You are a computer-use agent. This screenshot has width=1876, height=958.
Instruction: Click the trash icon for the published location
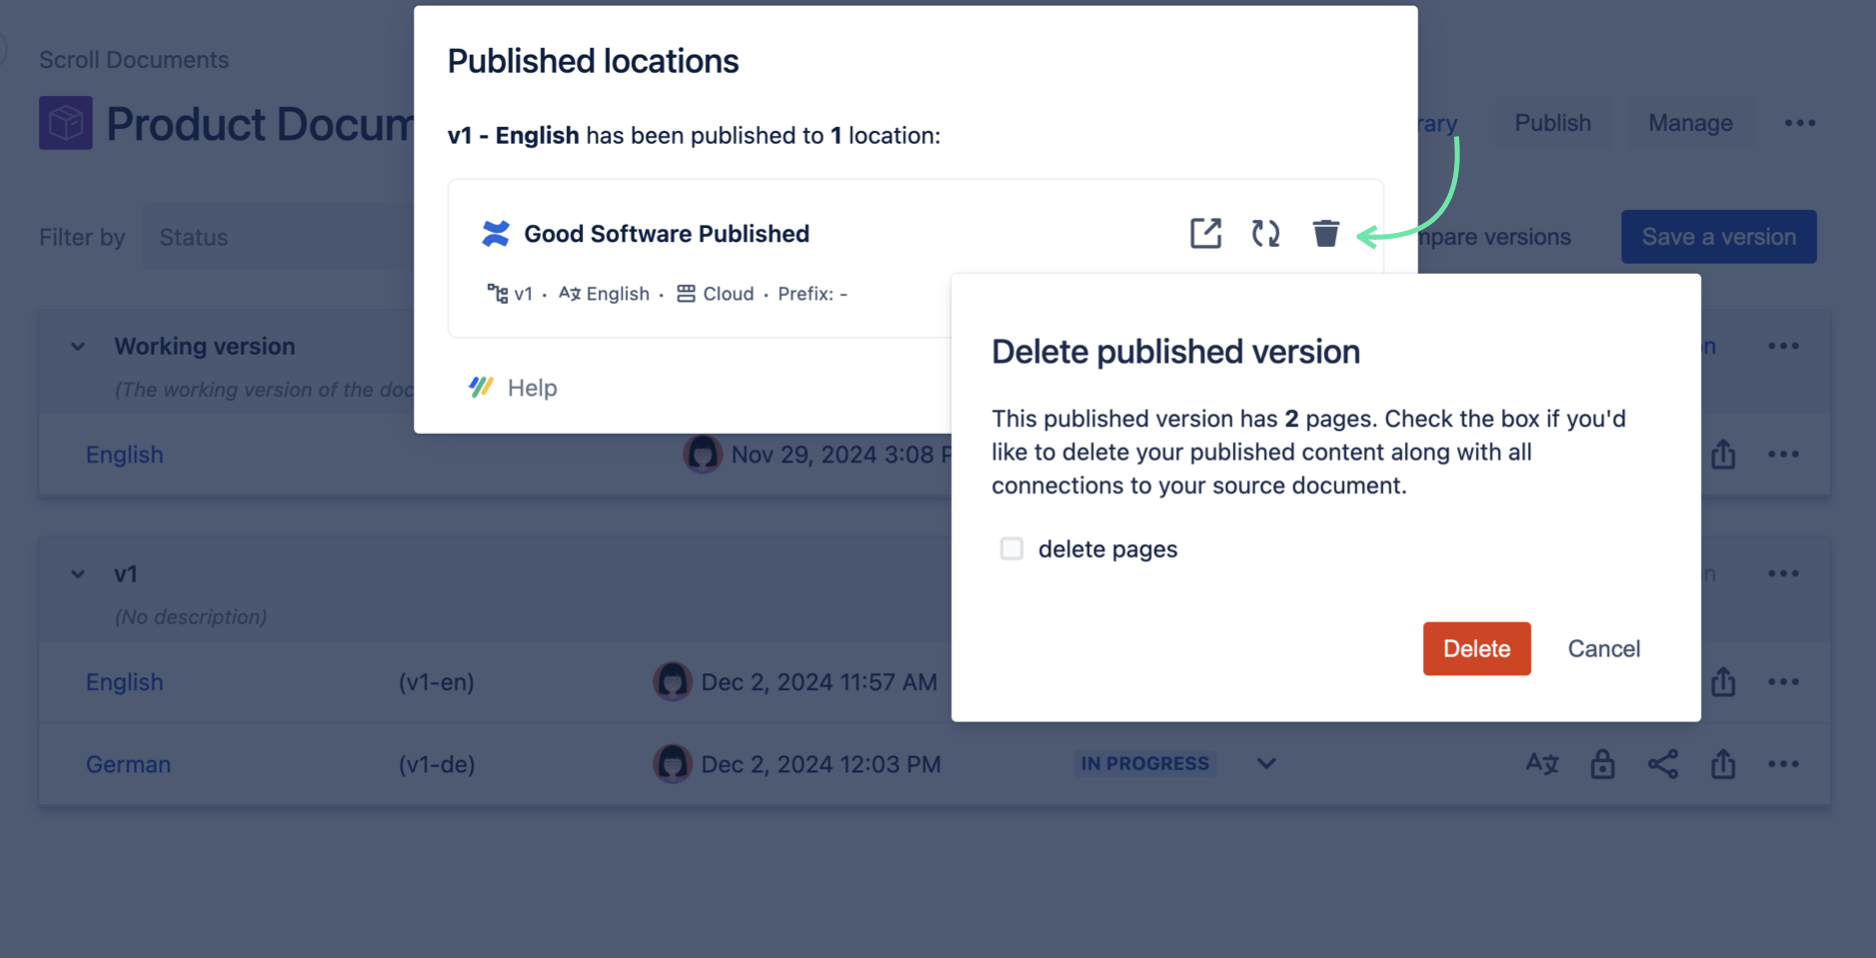coord(1326,233)
